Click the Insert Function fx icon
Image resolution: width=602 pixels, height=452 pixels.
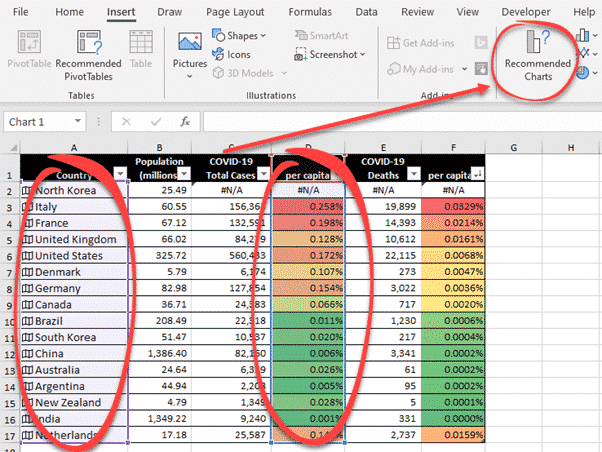[x=185, y=122]
